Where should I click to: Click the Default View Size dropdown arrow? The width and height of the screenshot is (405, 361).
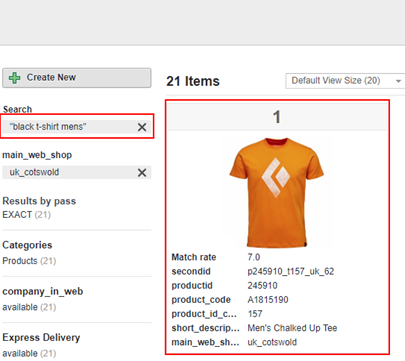pos(398,81)
